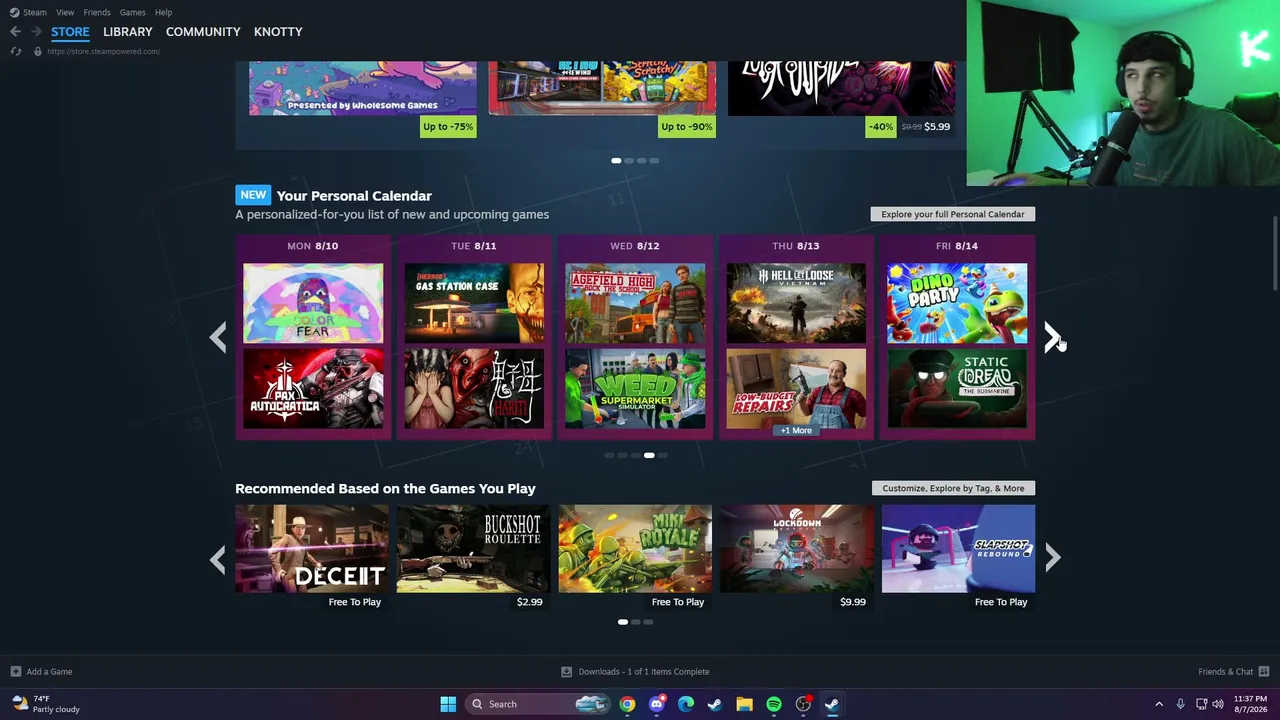This screenshot has width=1280, height=720.
Task: Open the Mini Royale thumbnail
Action: point(635,548)
